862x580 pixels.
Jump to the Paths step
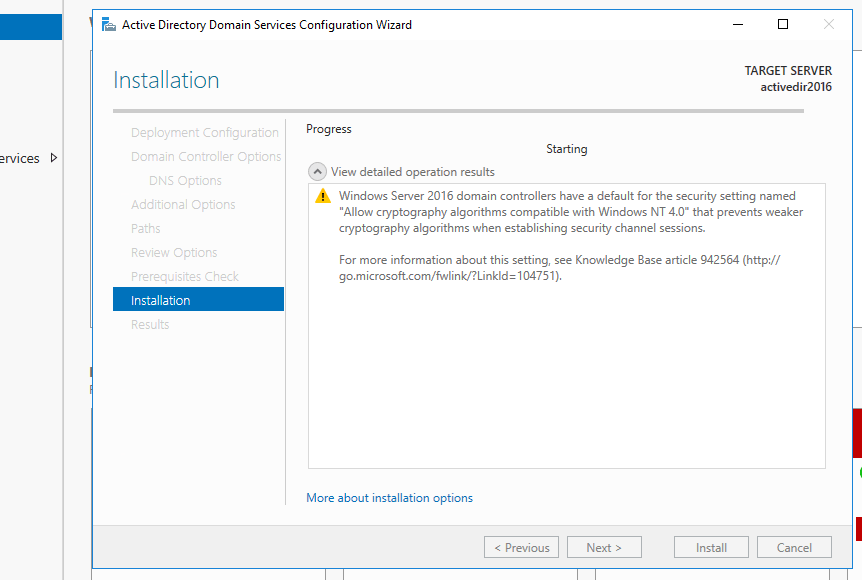pyautogui.click(x=146, y=229)
